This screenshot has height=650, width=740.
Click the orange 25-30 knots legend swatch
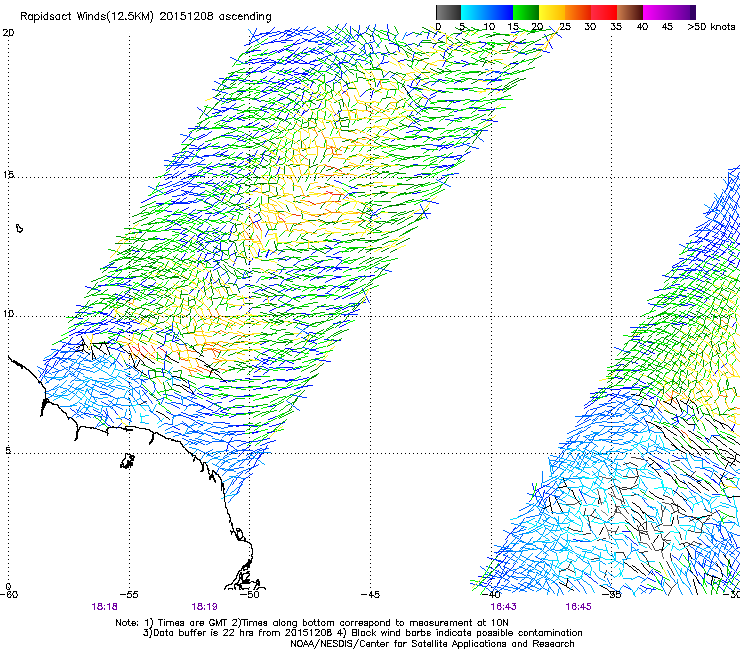click(x=578, y=12)
